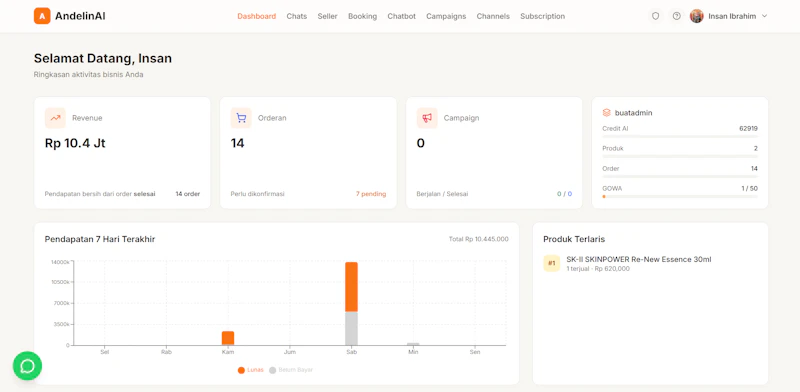This screenshot has height=392, width=800.
Task: Open the green chat bubble widget
Action: point(28,366)
